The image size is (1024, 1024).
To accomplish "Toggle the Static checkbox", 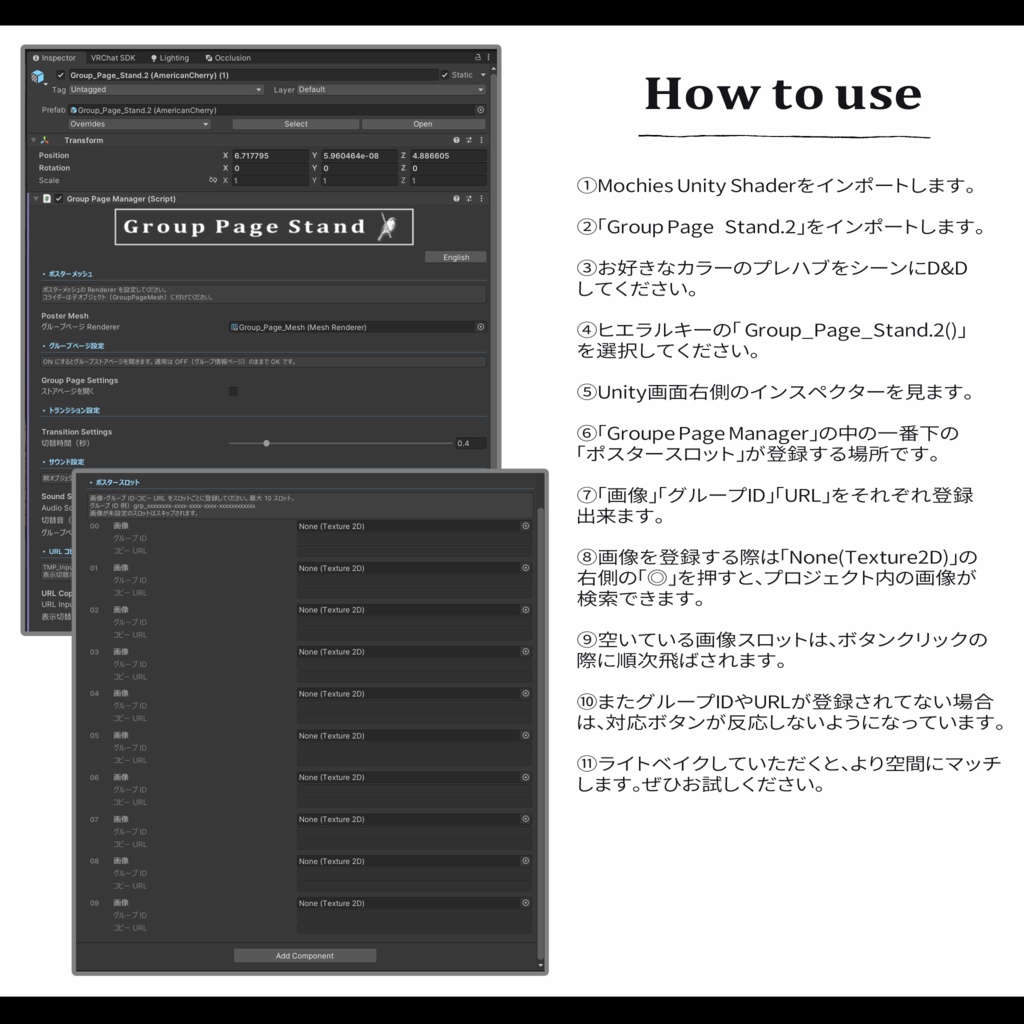I will coord(445,74).
